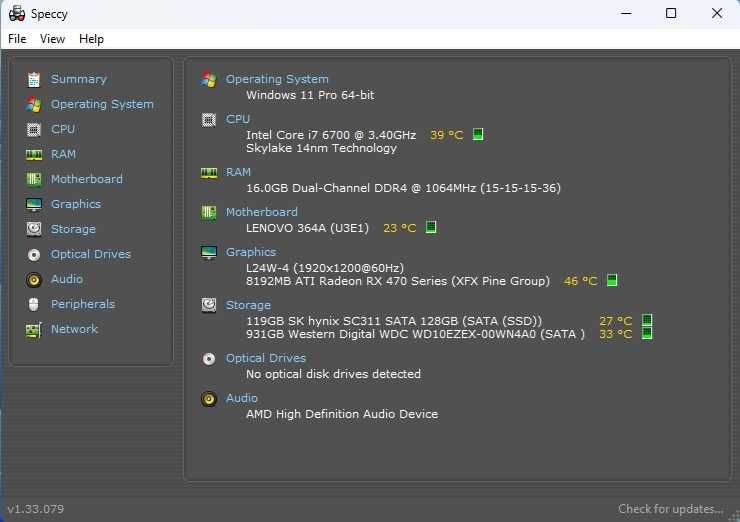The width and height of the screenshot is (740, 522).
Task: Click the Motherboard icon in the sidebar
Action: (x=34, y=179)
